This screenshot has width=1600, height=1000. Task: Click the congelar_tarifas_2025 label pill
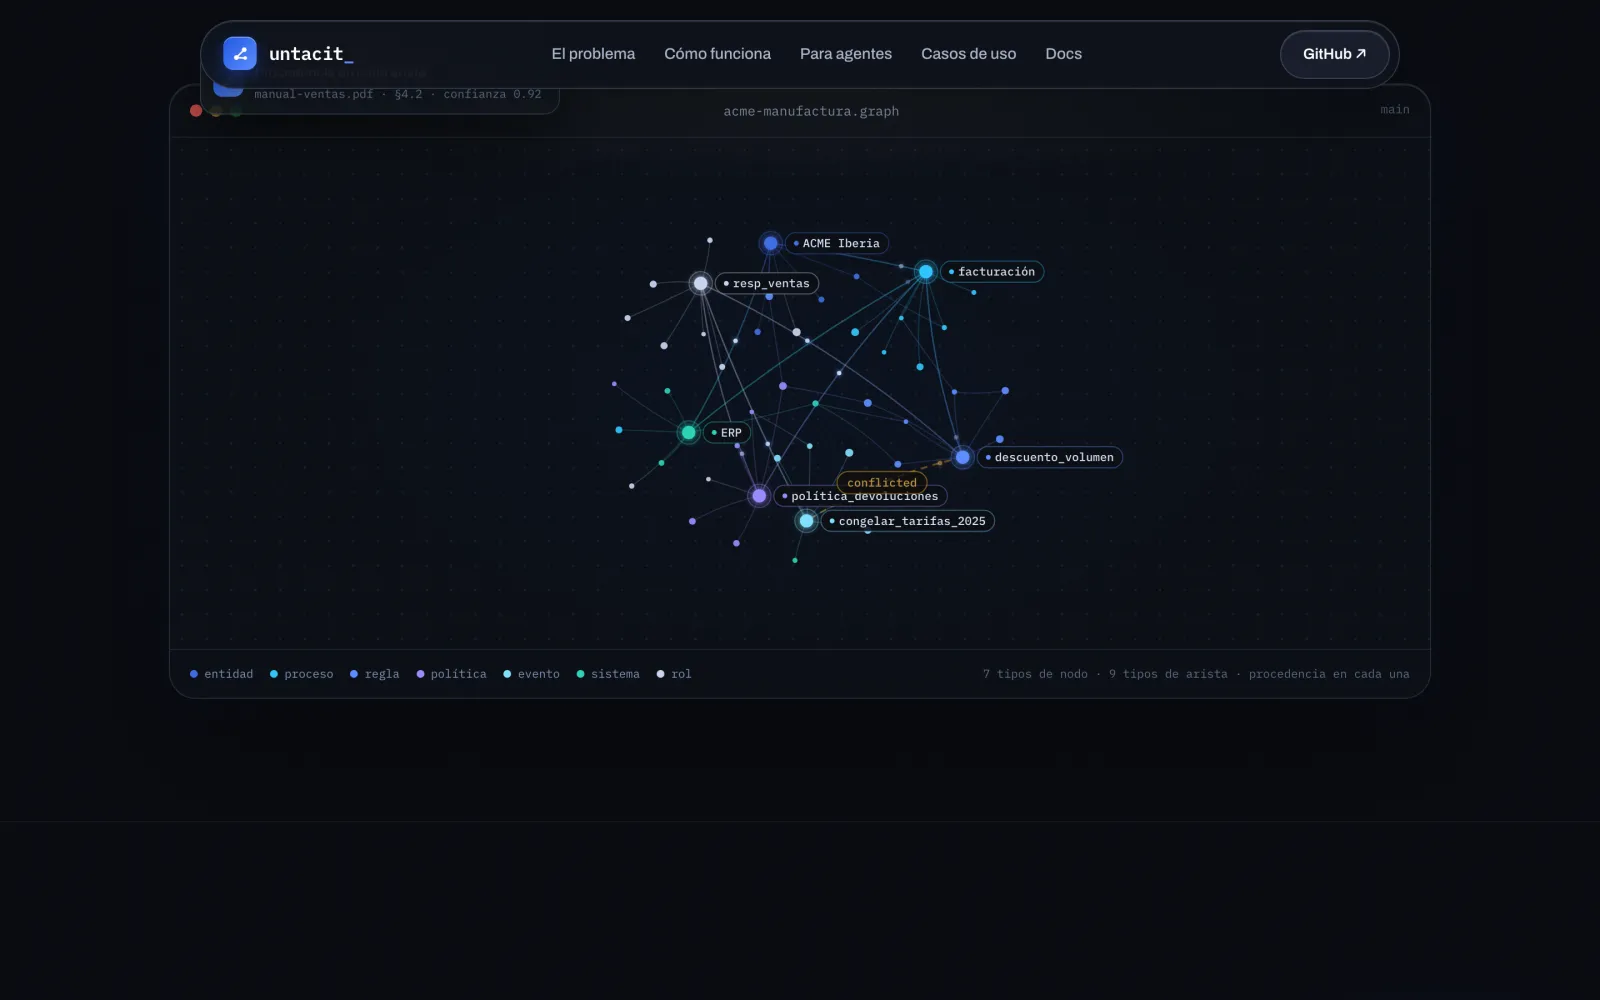click(908, 521)
